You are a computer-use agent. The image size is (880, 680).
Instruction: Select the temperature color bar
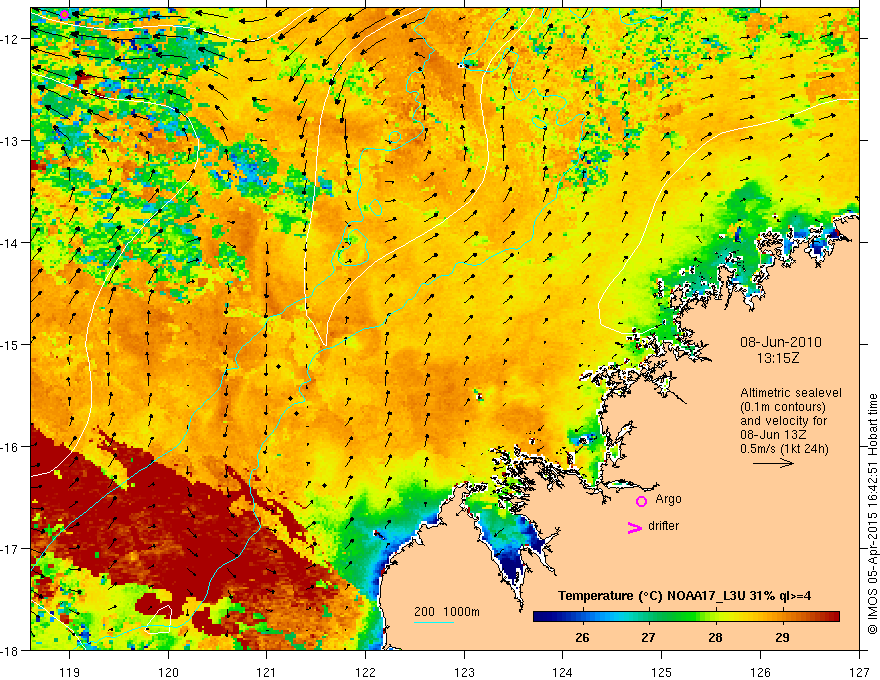686,617
